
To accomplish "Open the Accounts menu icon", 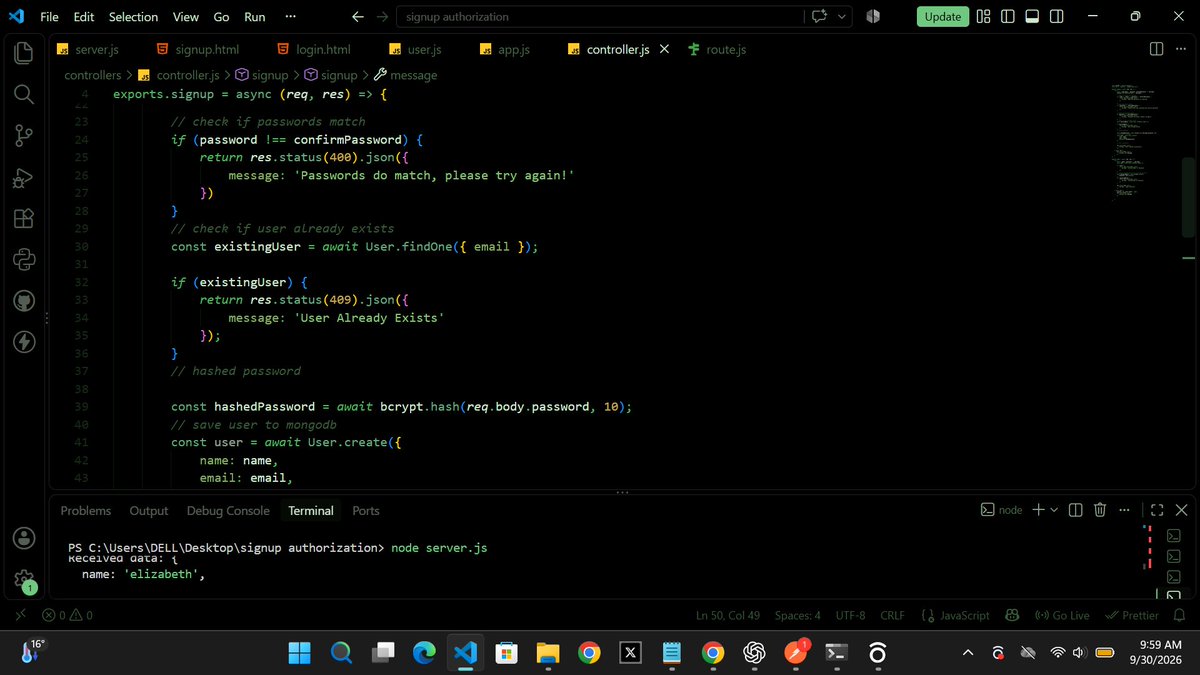I will click(24, 538).
